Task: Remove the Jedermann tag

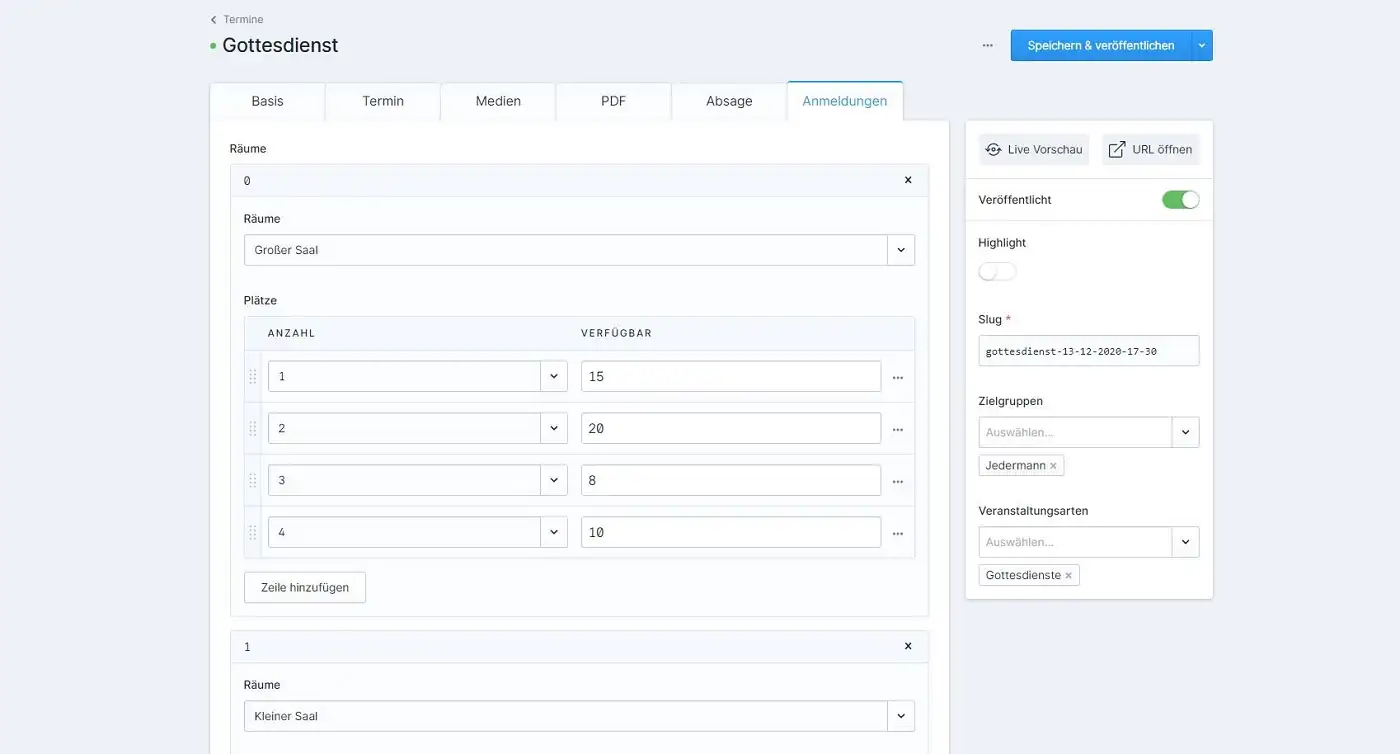Action: (x=1053, y=466)
